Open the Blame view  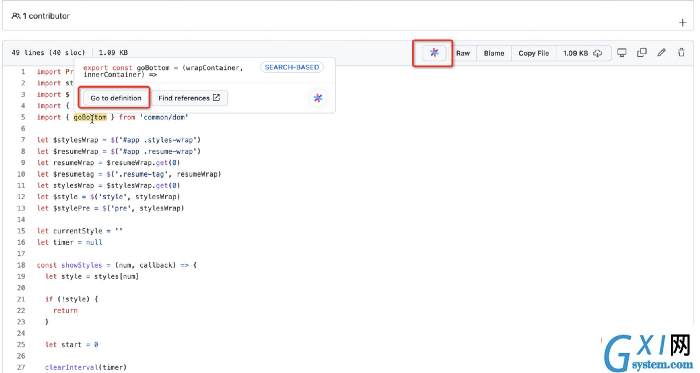coord(494,53)
